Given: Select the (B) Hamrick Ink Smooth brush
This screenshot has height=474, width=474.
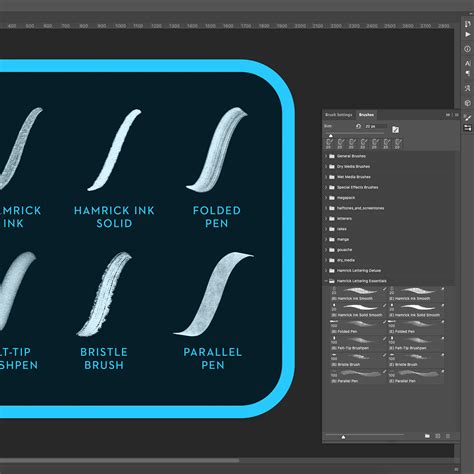Looking at the screenshot, I should pos(358,294).
